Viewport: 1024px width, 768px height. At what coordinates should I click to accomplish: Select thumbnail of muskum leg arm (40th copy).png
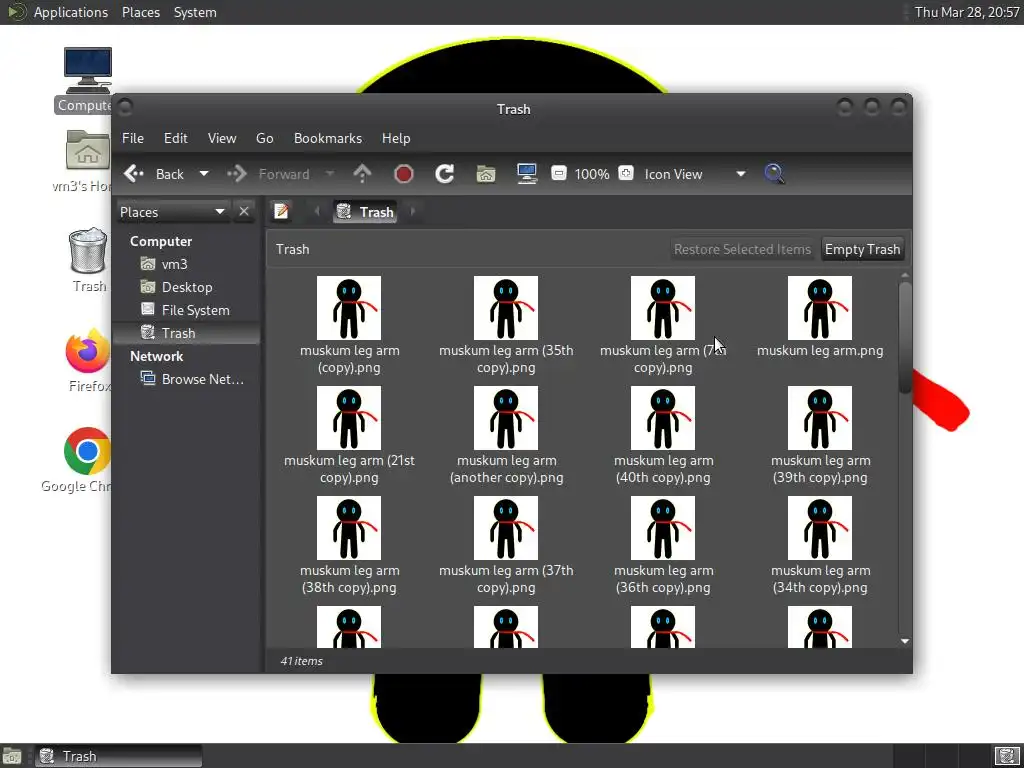click(663, 418)
